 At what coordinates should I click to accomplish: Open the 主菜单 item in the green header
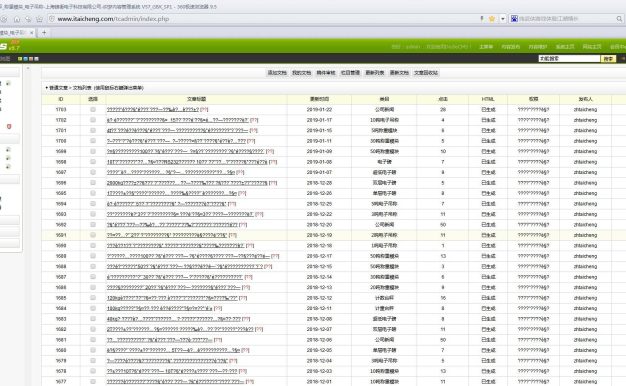pos(486,47)
